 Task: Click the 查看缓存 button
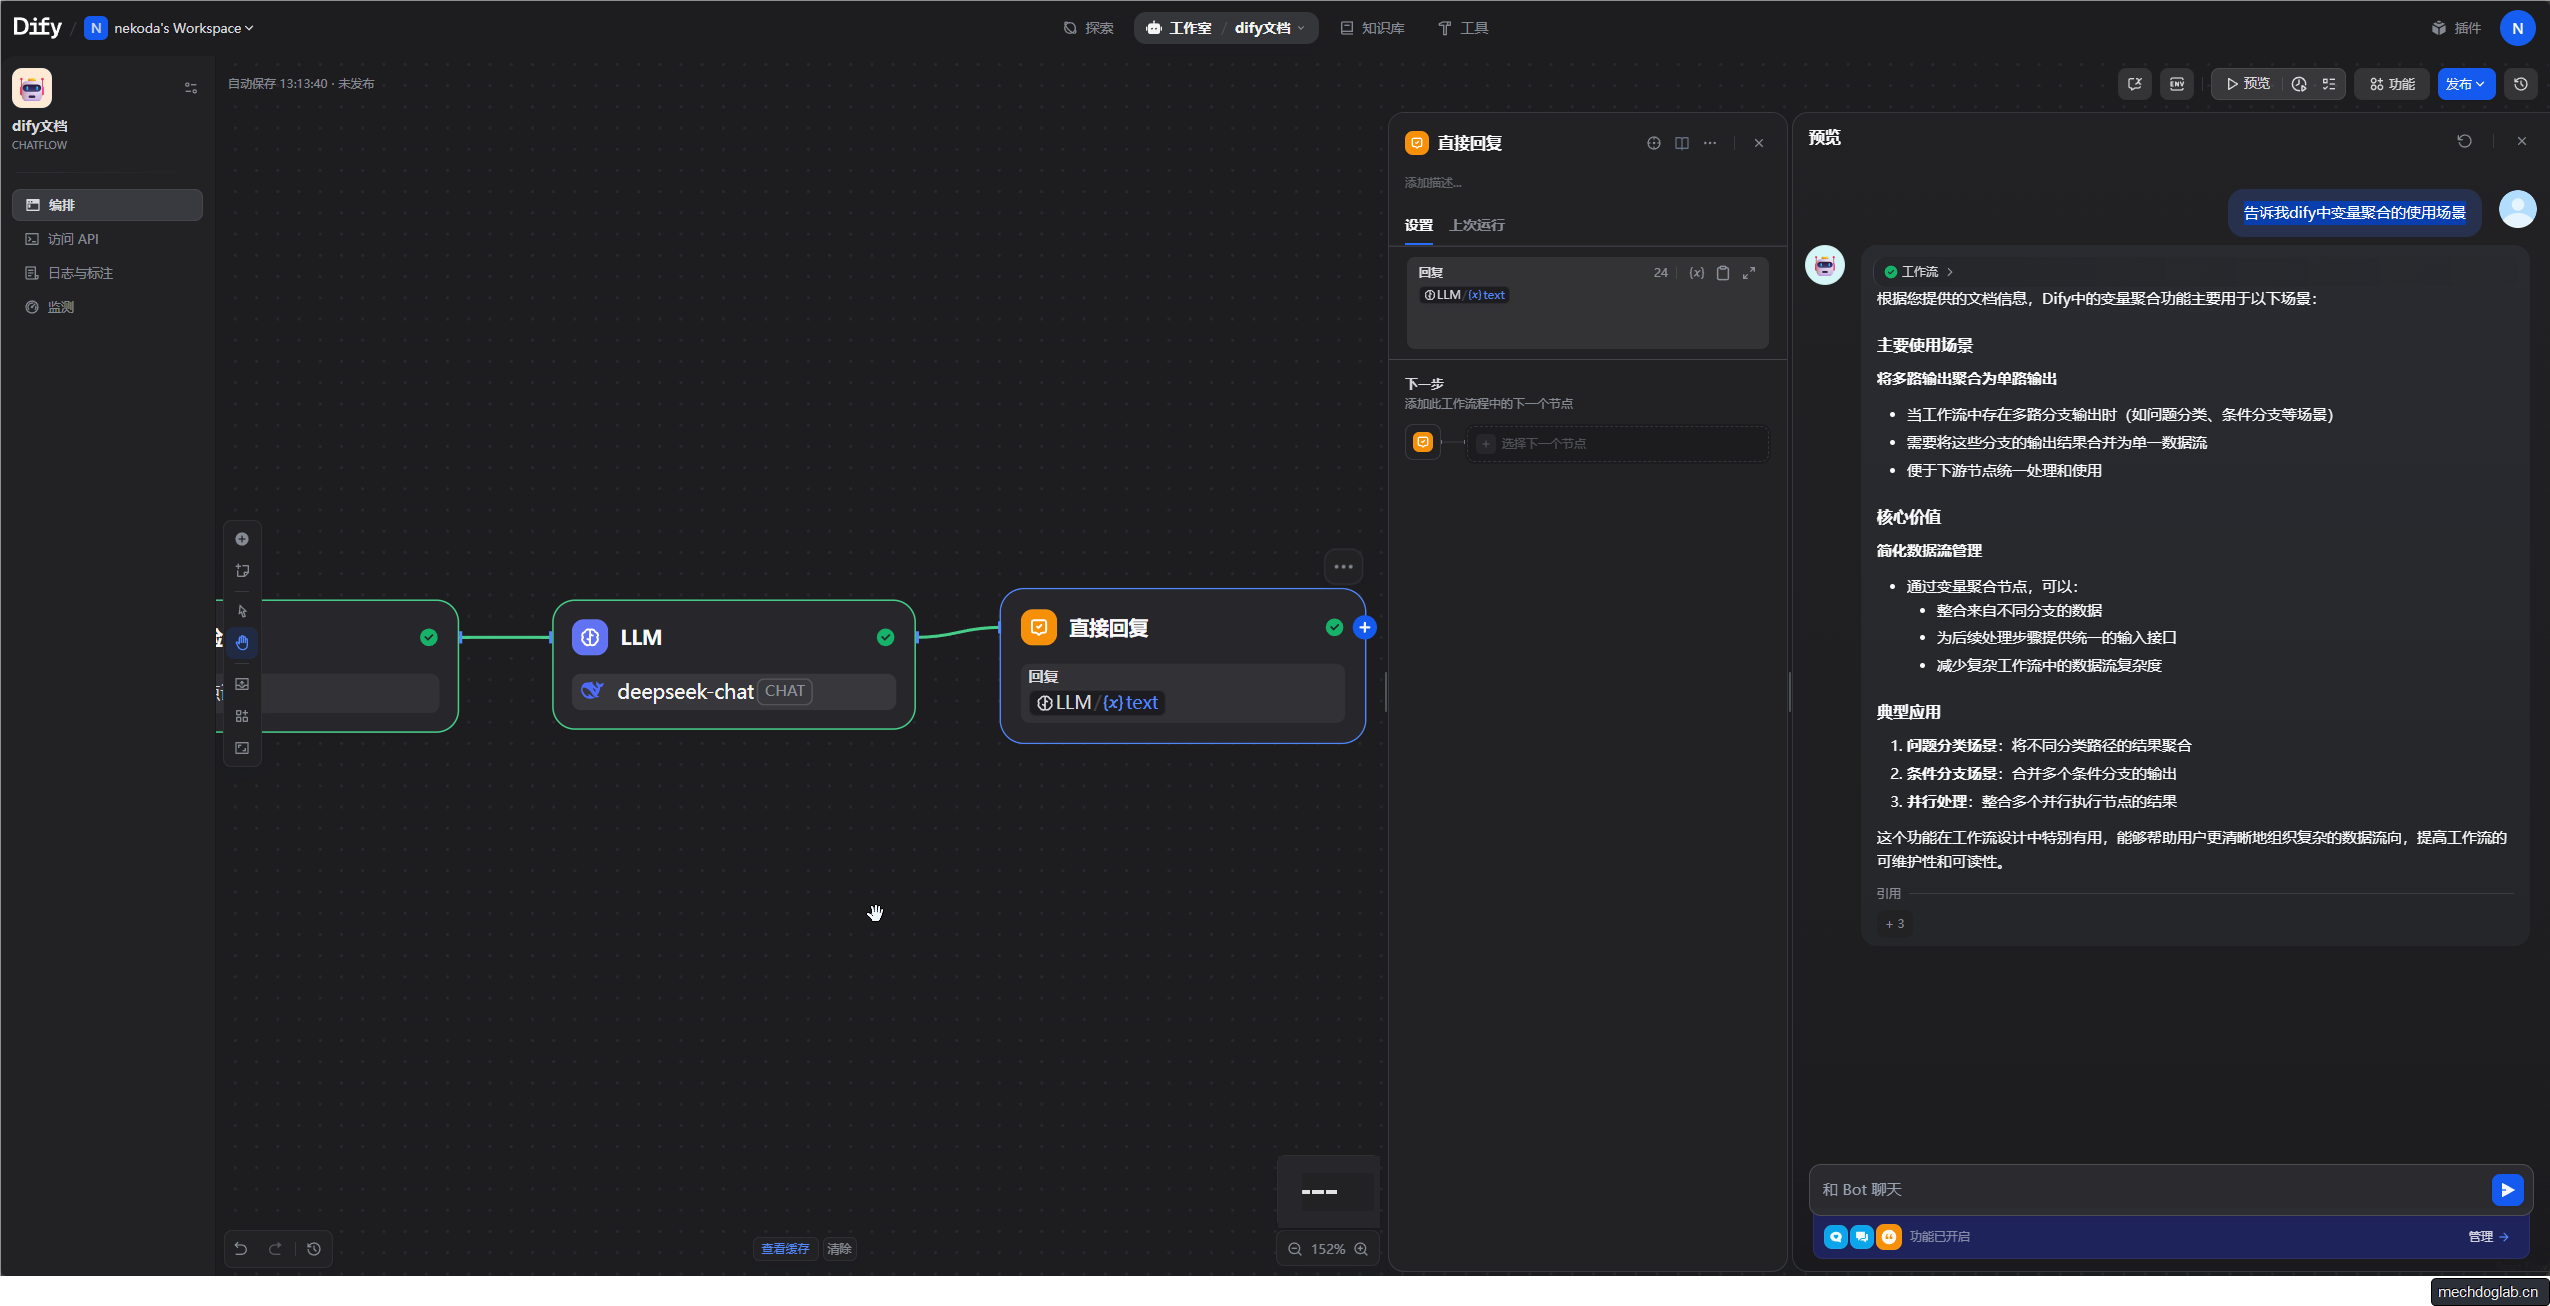pos(785,1249)
